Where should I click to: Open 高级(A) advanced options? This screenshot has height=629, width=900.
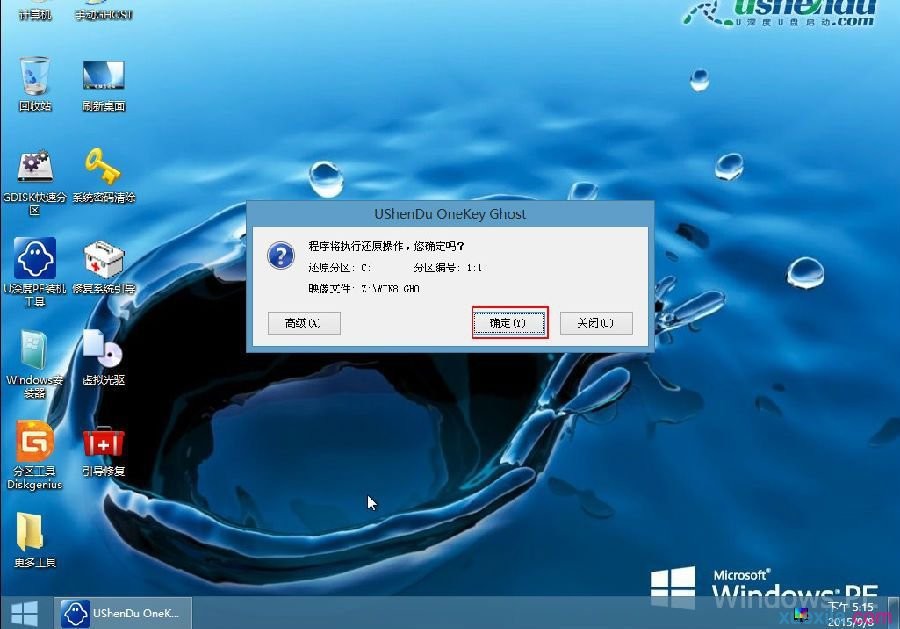304,322
